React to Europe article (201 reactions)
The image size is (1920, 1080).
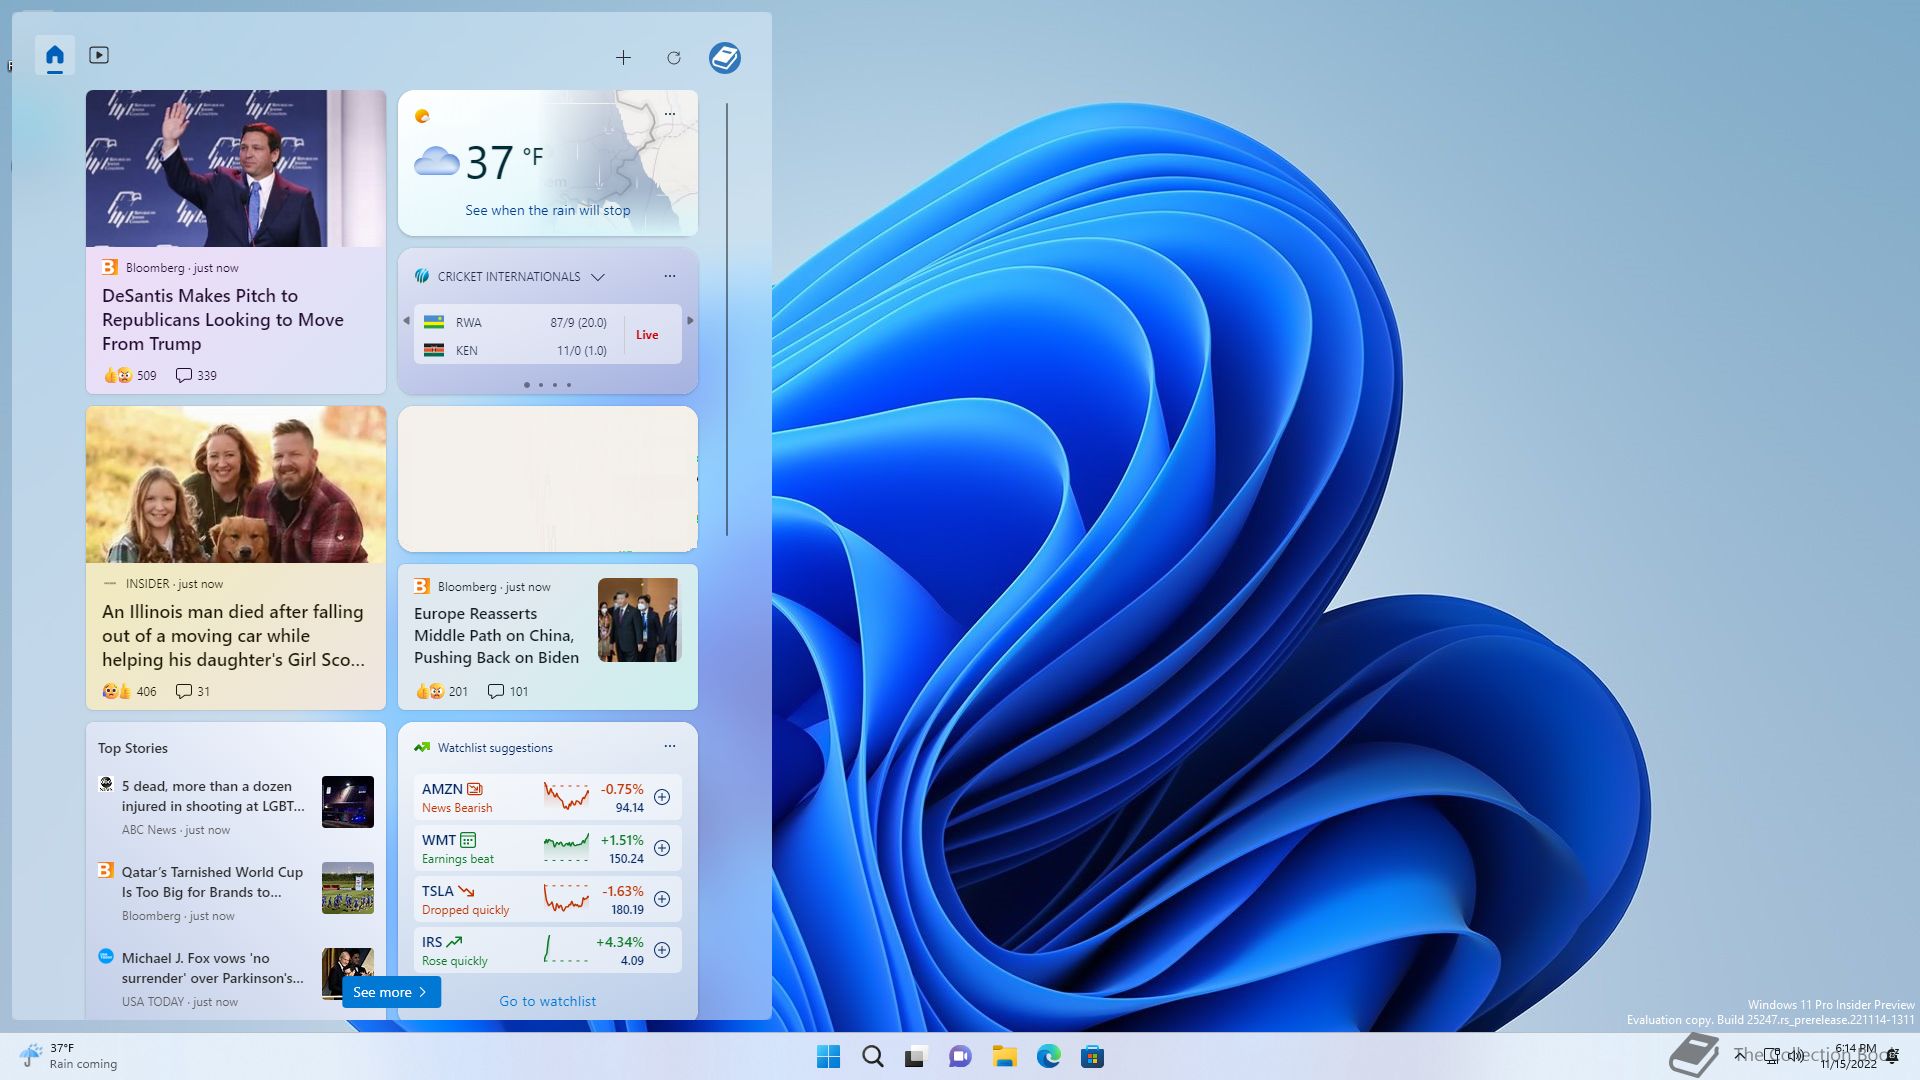[x=441, y=692]
